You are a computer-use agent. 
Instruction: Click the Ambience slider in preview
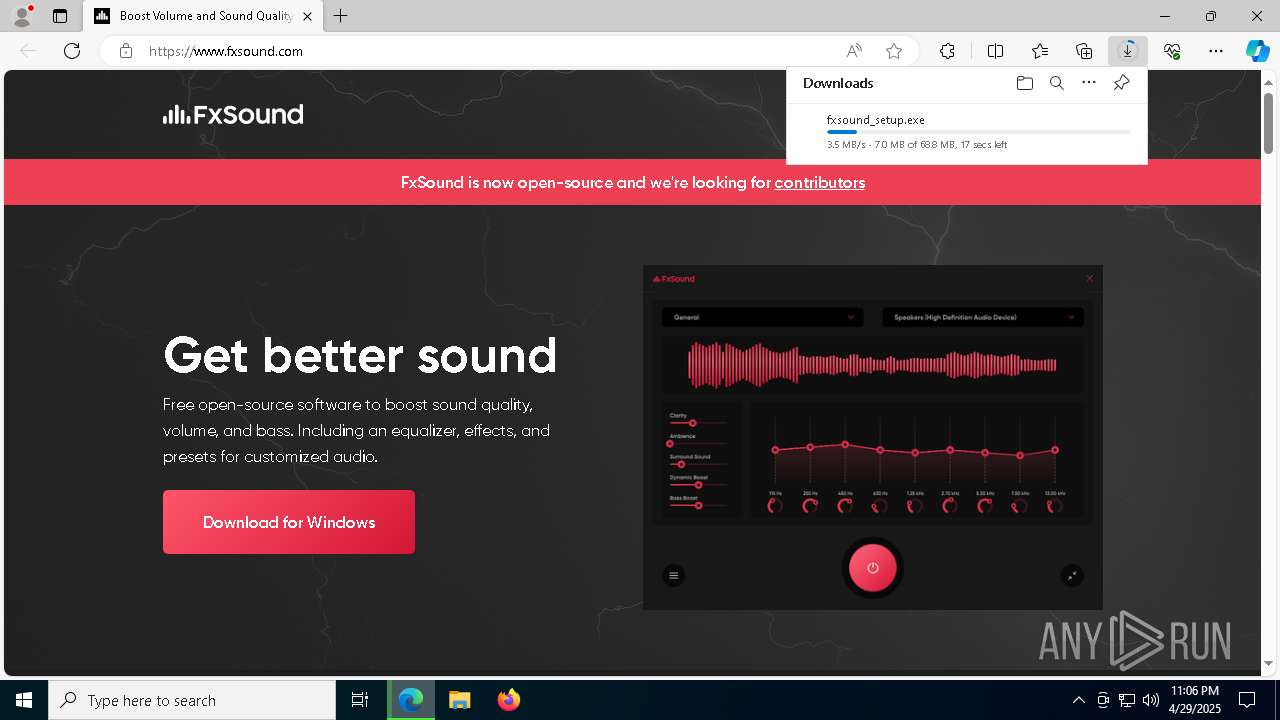point(697,443)
